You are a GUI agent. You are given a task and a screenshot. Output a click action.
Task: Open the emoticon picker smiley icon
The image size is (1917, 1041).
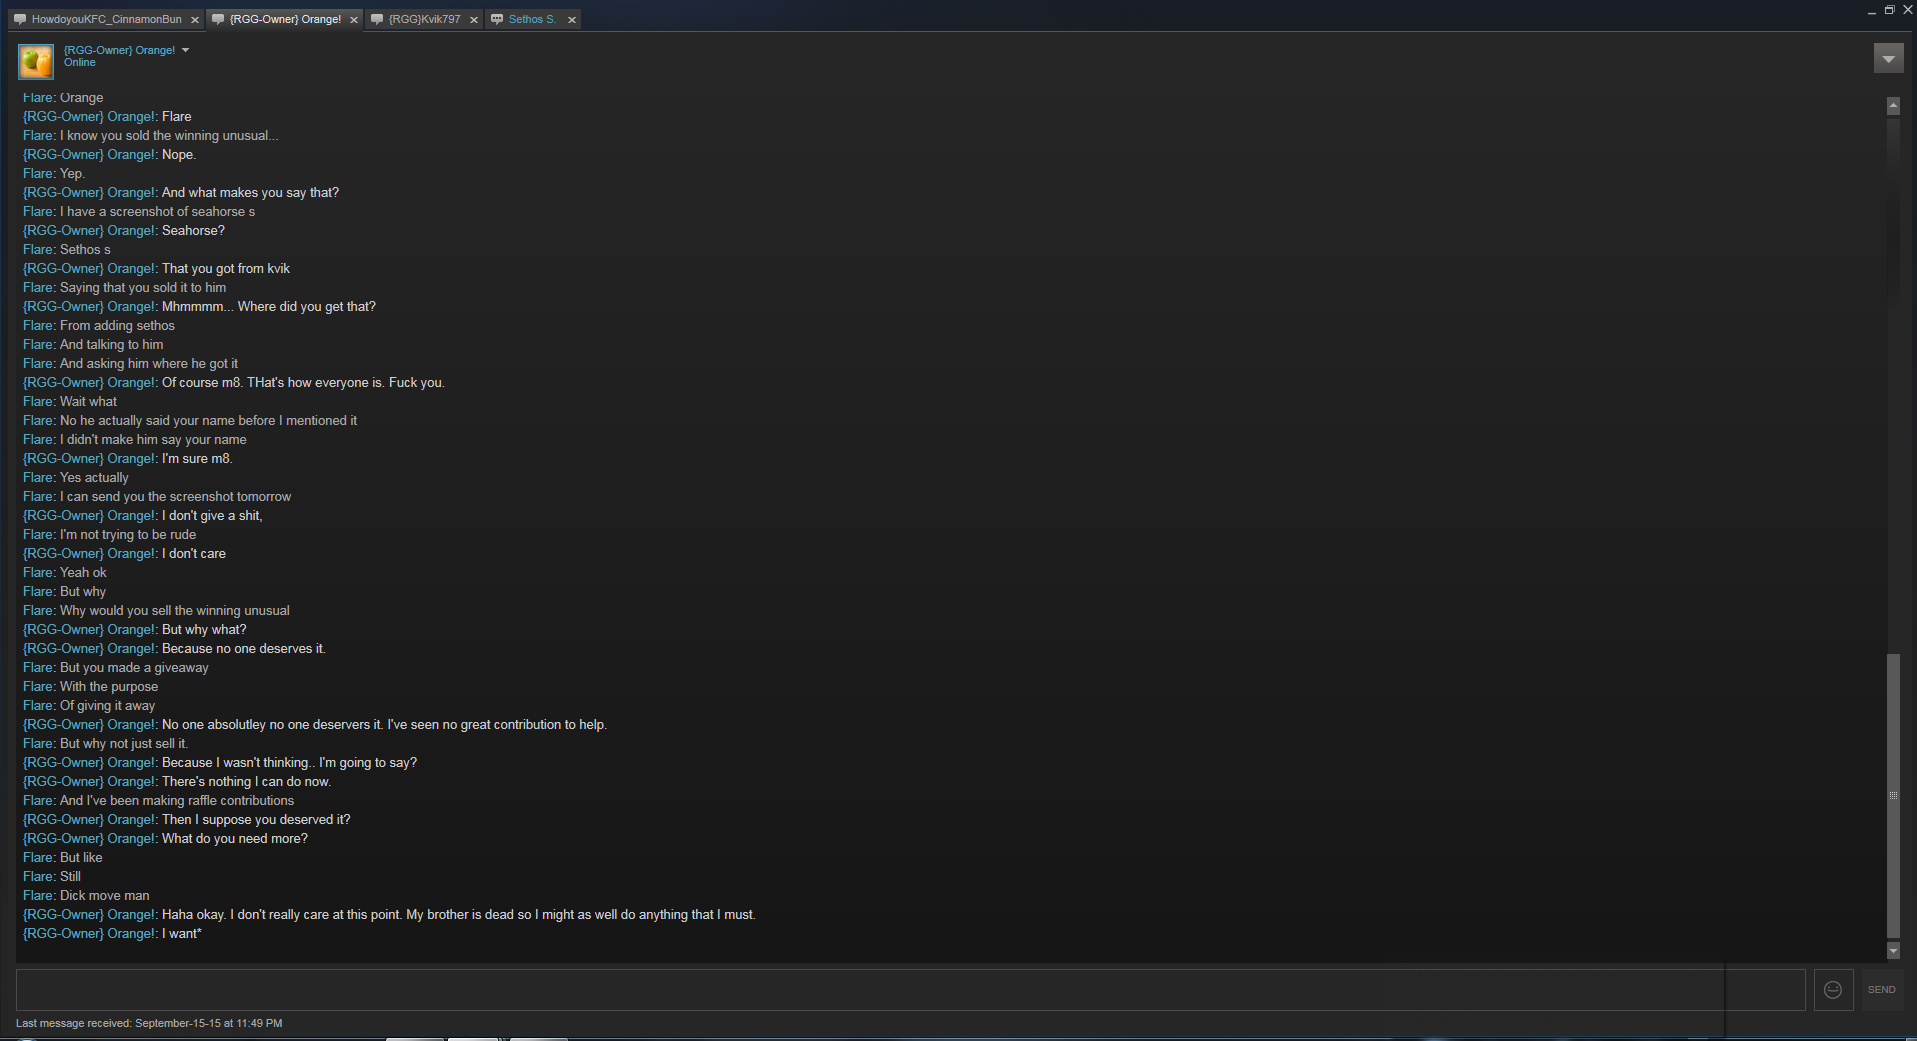(1833, 990)
